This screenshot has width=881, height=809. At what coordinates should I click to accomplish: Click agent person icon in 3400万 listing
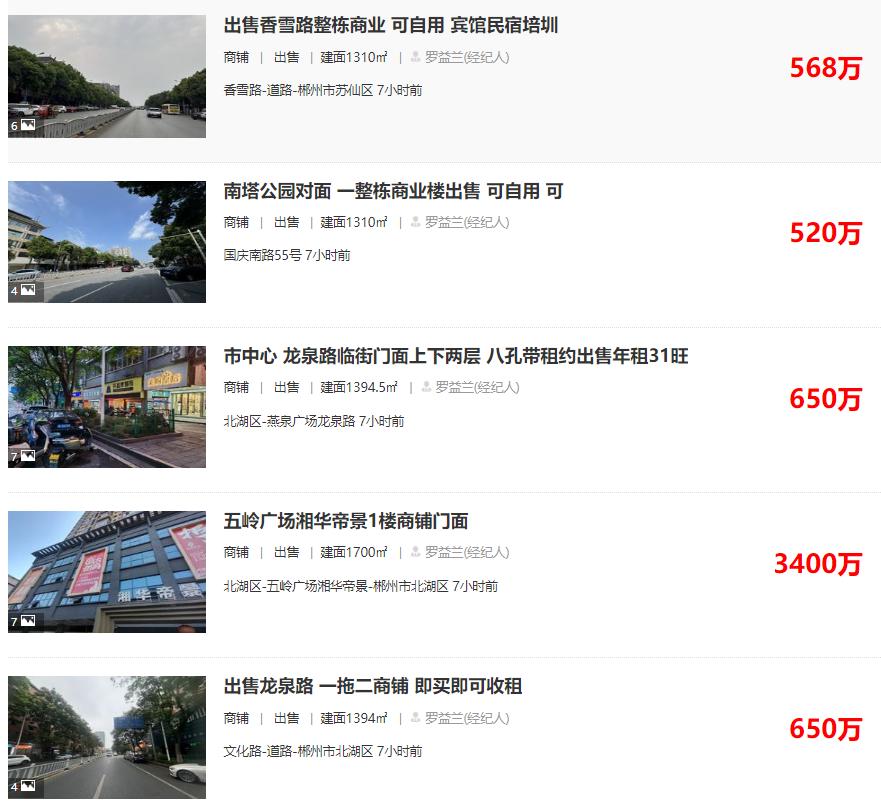pos(415,552)
